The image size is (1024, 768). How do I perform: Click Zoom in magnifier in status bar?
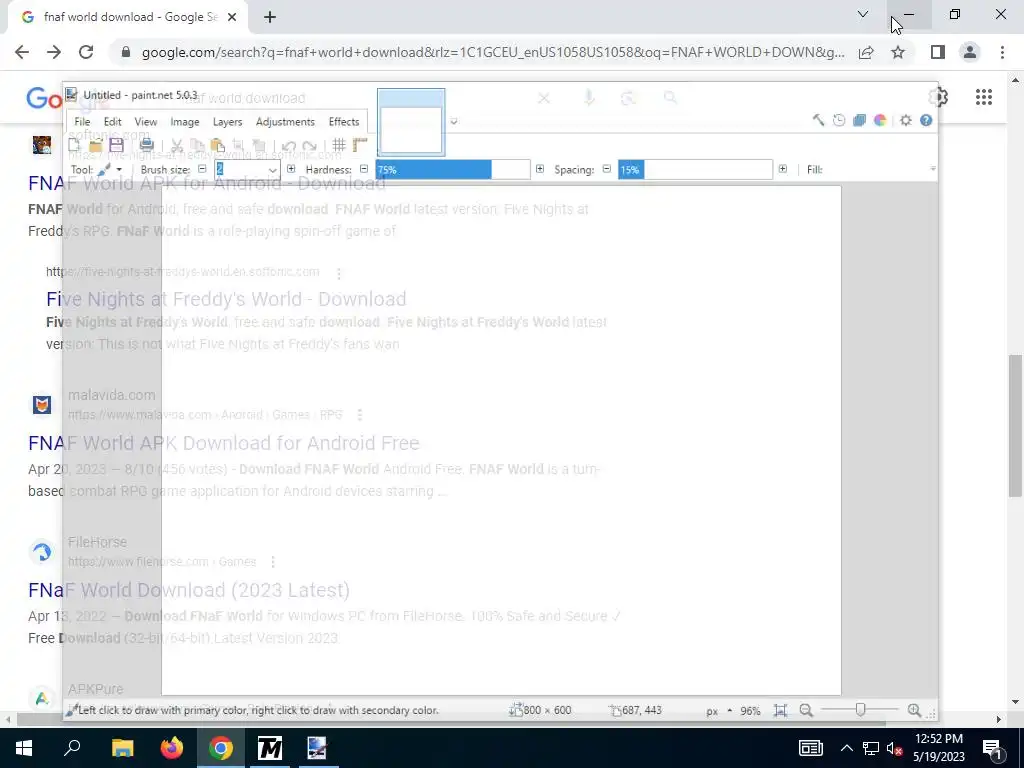914,711
